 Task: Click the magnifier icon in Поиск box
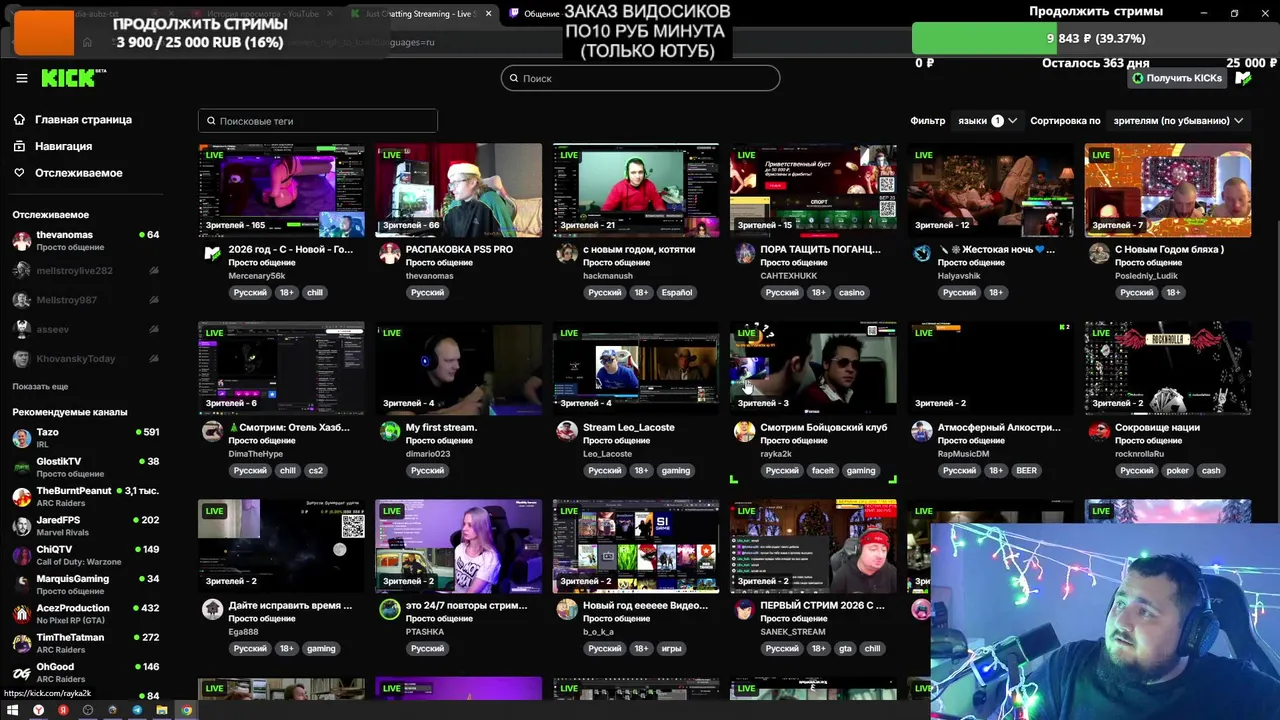click(514, 78)
